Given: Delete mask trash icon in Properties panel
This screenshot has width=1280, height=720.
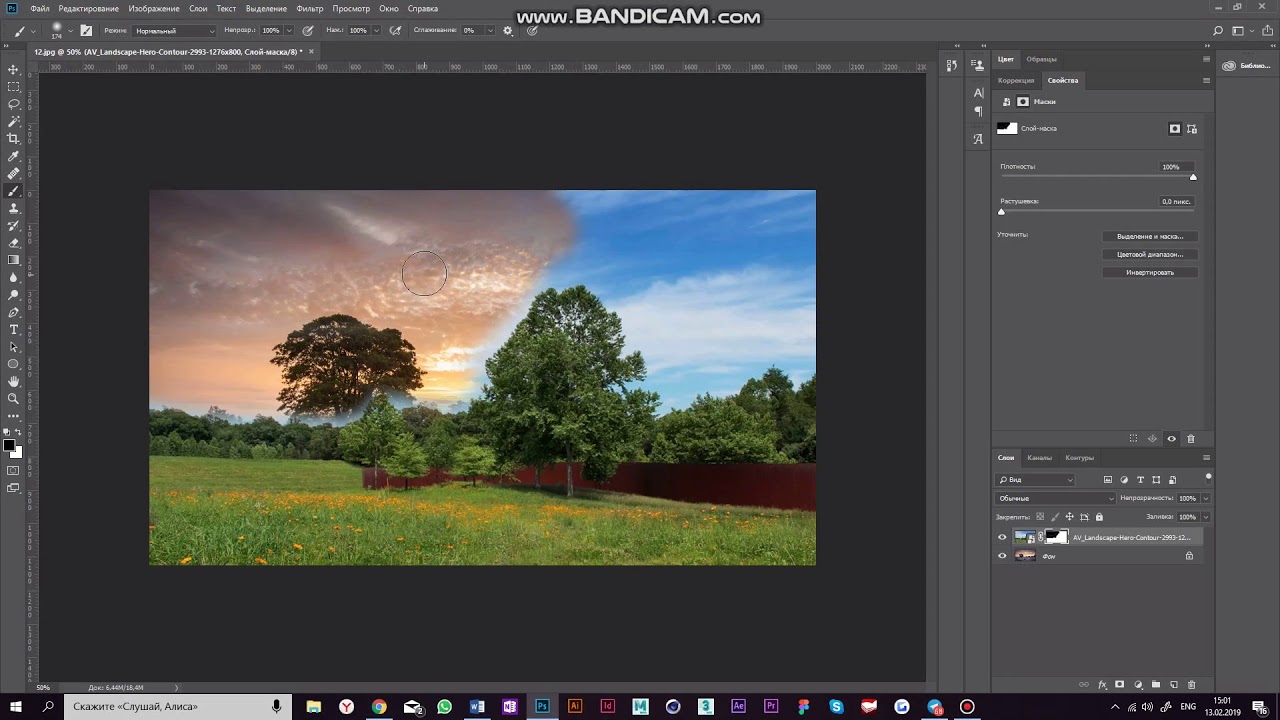Looking at the screenshot, I should [1190, 439].
